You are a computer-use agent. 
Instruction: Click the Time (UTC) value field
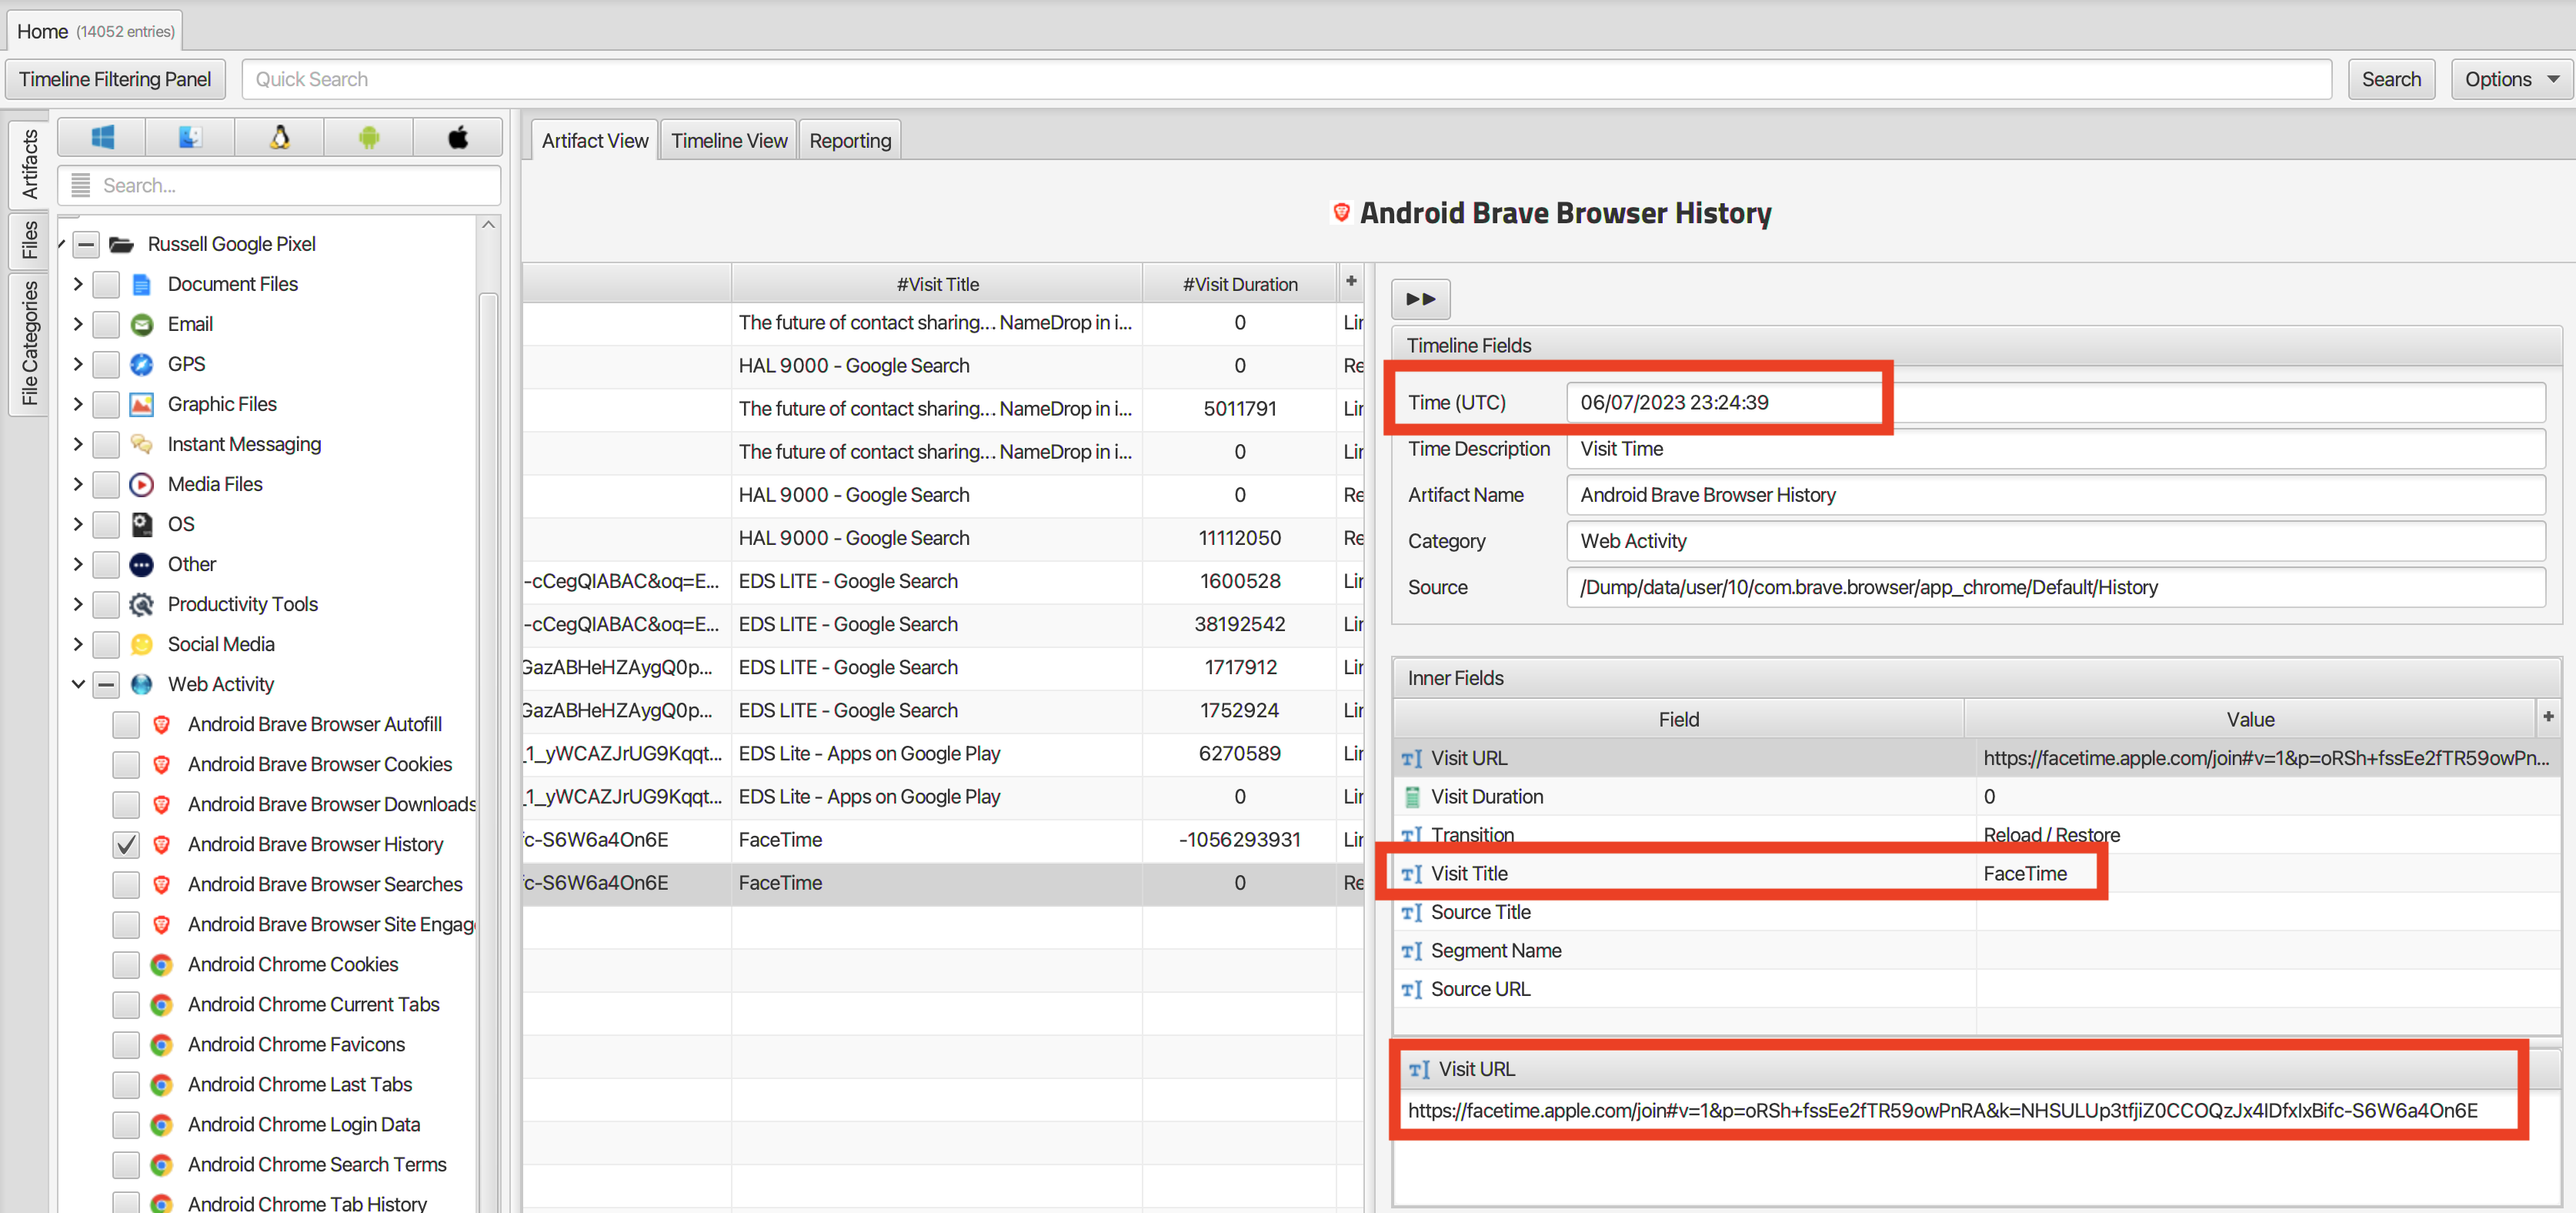click(x=2055, y=402)
